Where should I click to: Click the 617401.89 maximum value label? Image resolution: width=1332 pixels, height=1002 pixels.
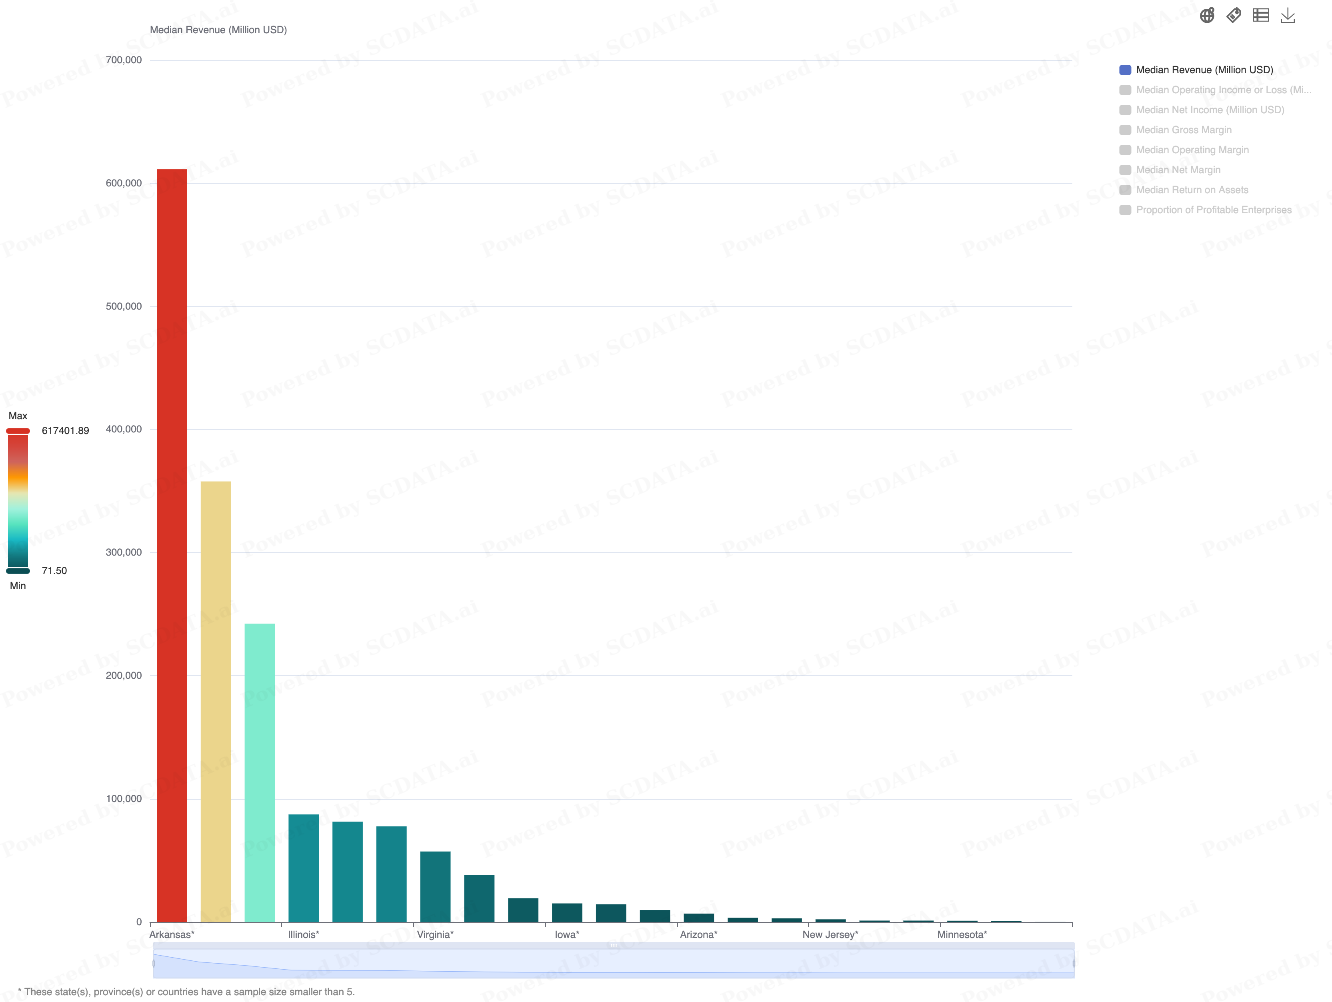coord(65,431)
